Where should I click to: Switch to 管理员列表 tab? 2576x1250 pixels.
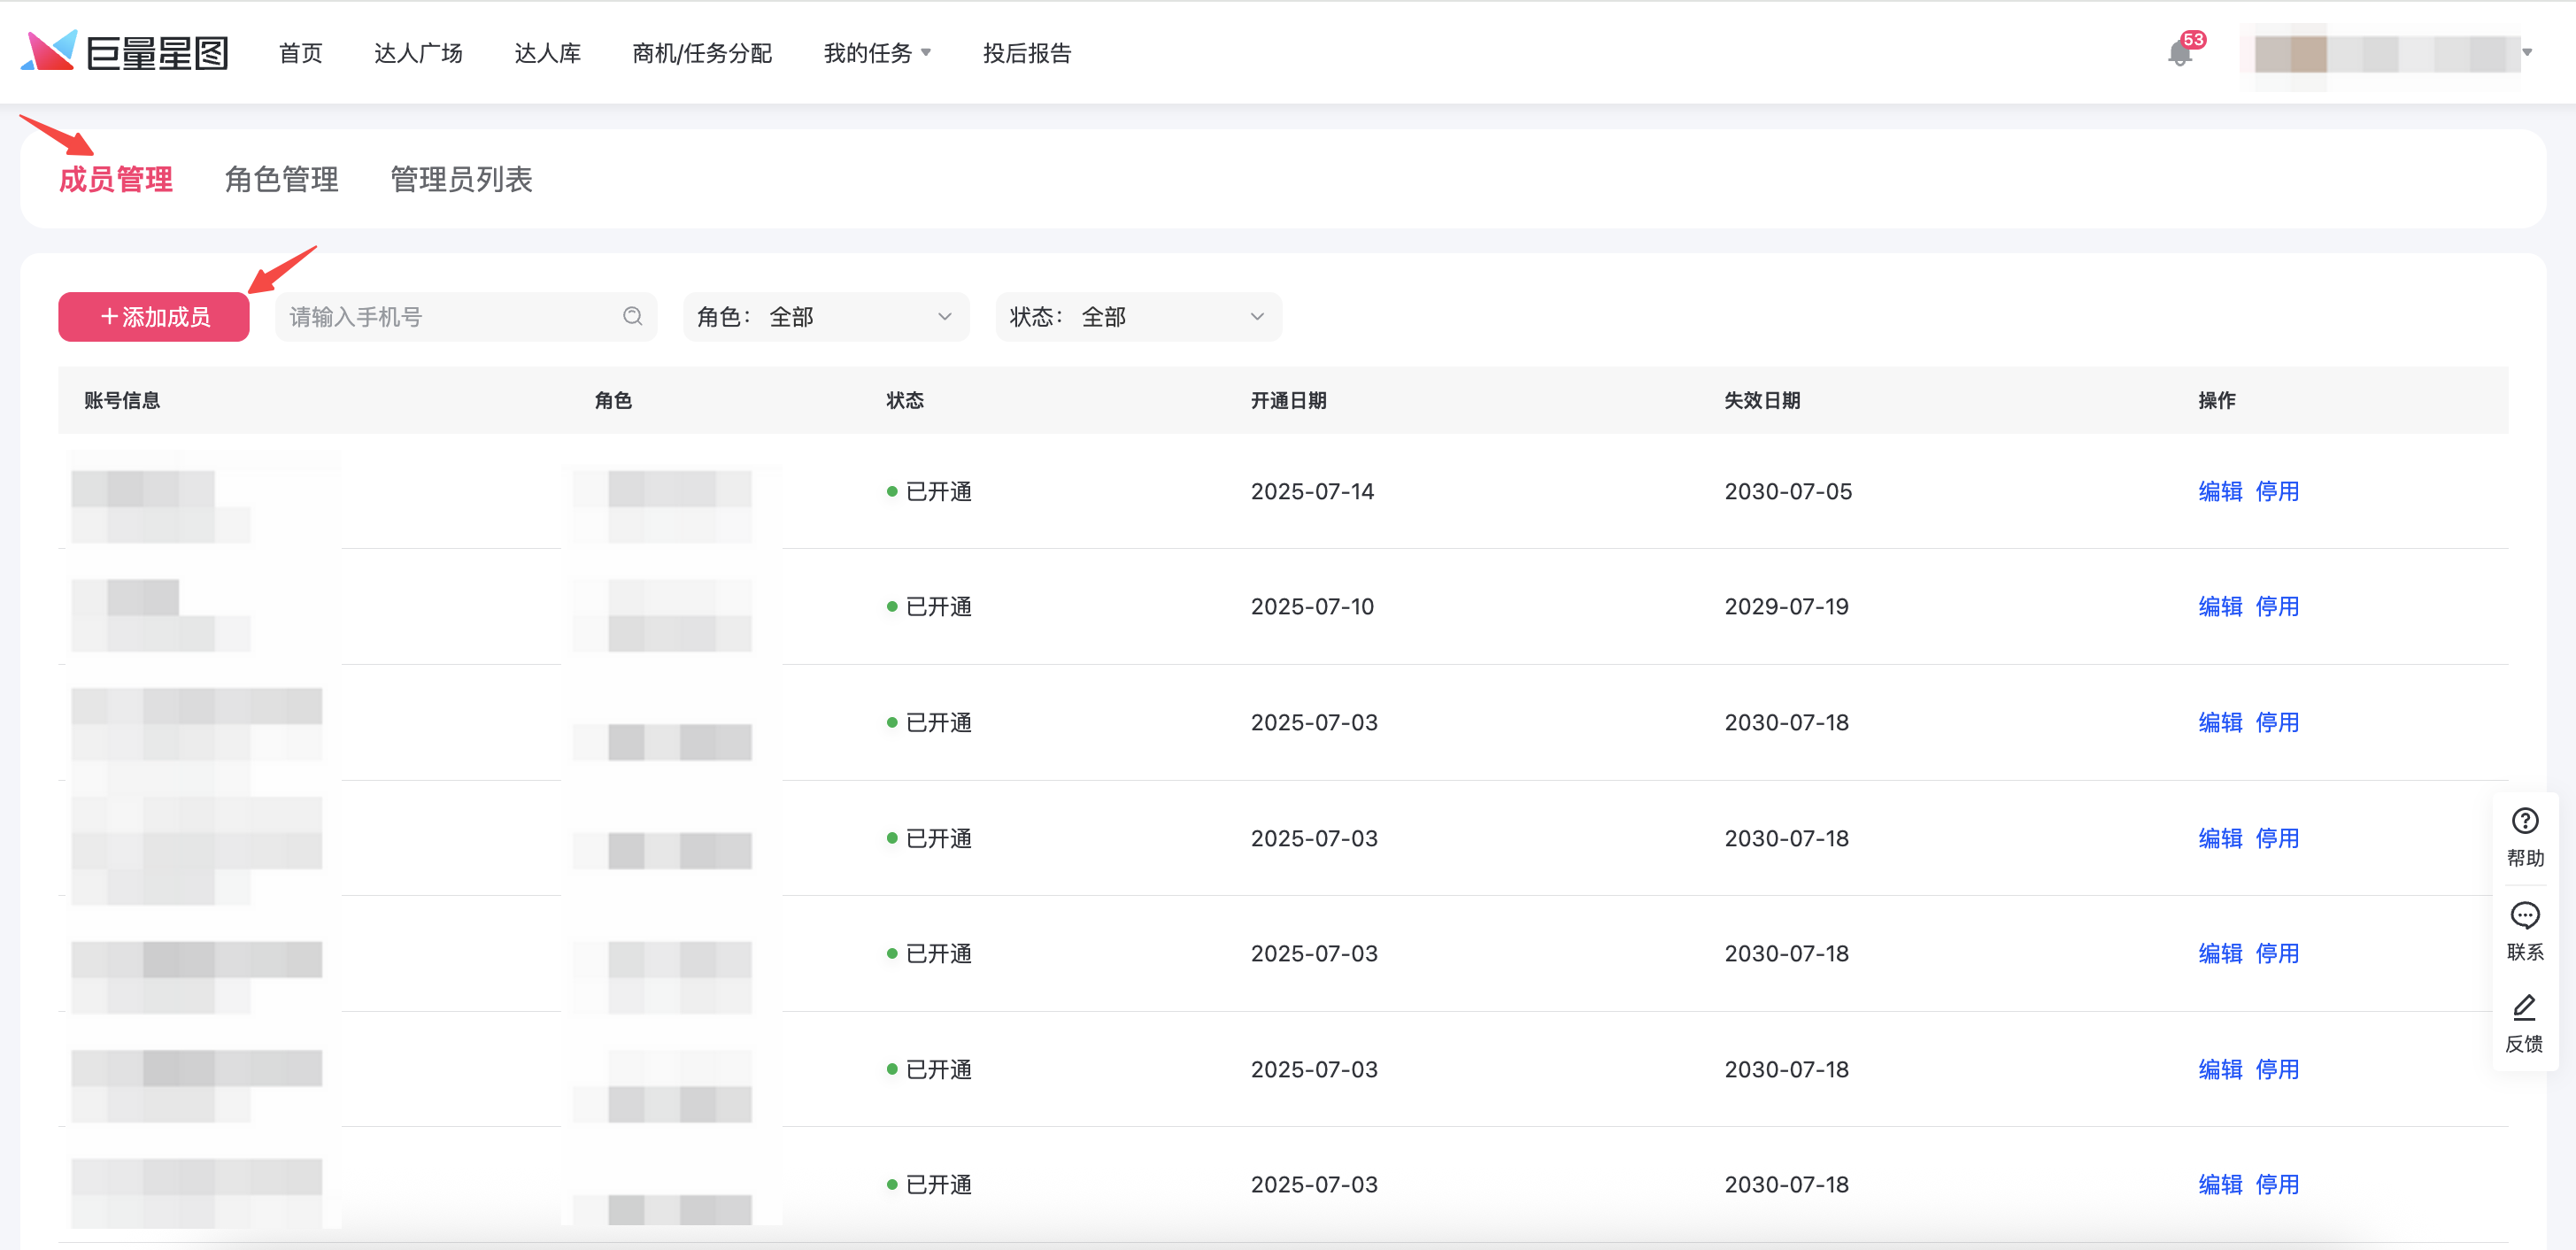pyautogui.click(x=461, y=180)
